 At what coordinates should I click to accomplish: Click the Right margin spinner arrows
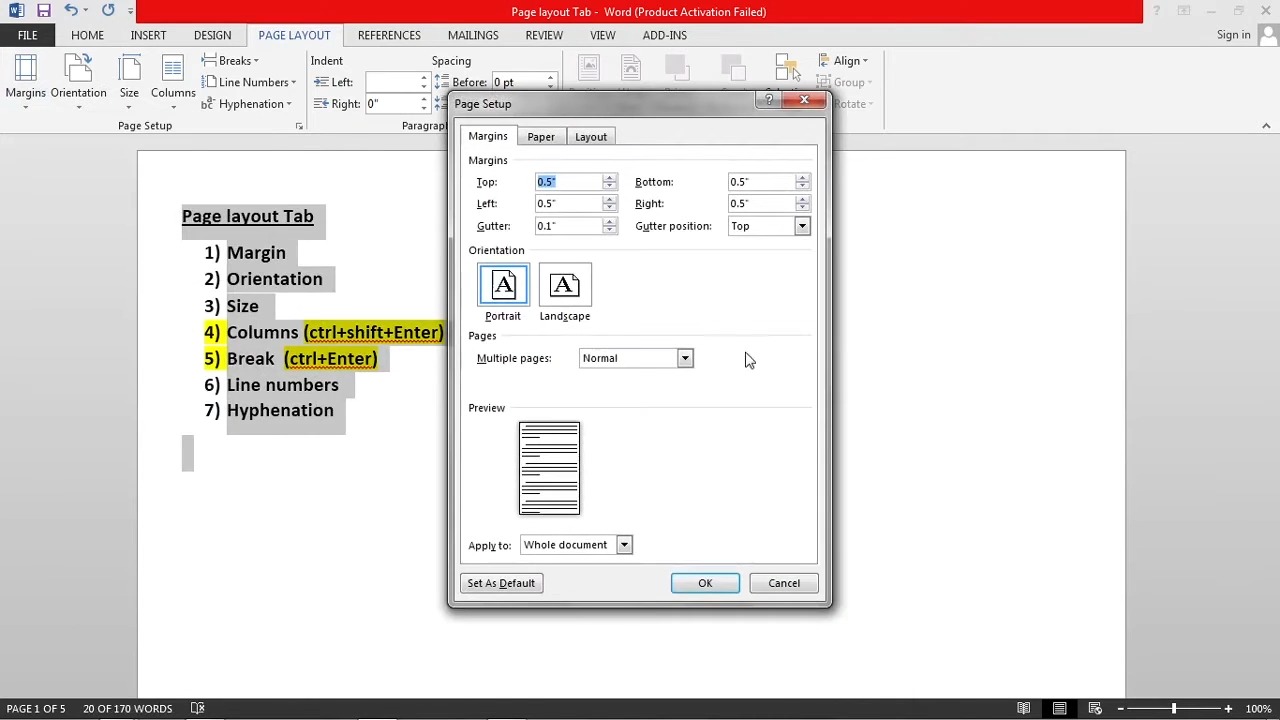802,204
